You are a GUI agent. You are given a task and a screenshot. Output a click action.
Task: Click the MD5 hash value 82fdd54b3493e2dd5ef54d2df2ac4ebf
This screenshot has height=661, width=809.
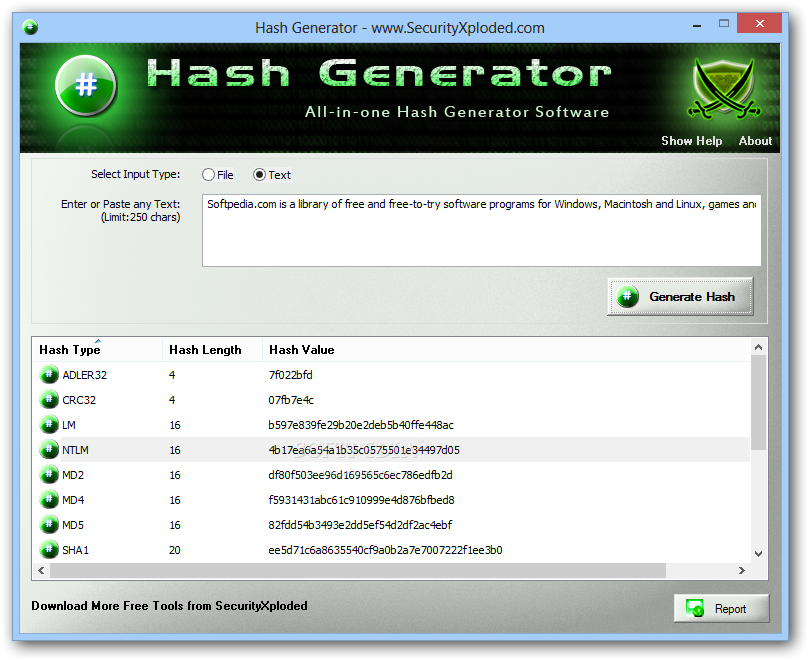pyautogui.click(x=360, y=525)
